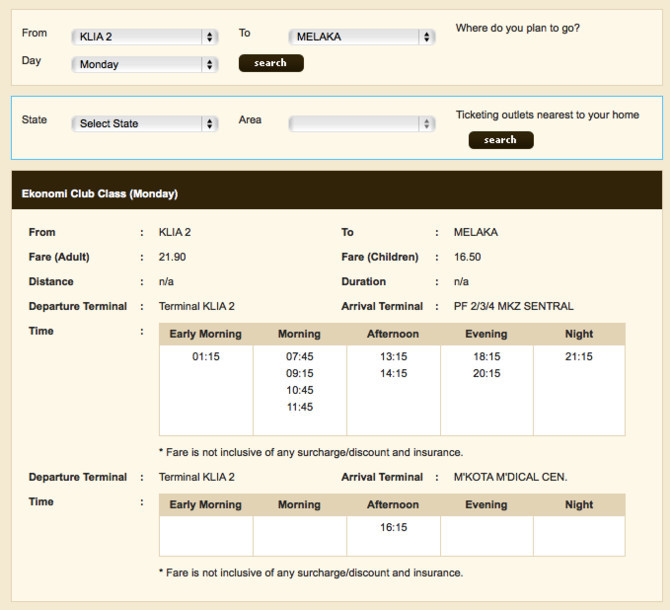Select the 14:15 afternoon departure

point(393,374)
